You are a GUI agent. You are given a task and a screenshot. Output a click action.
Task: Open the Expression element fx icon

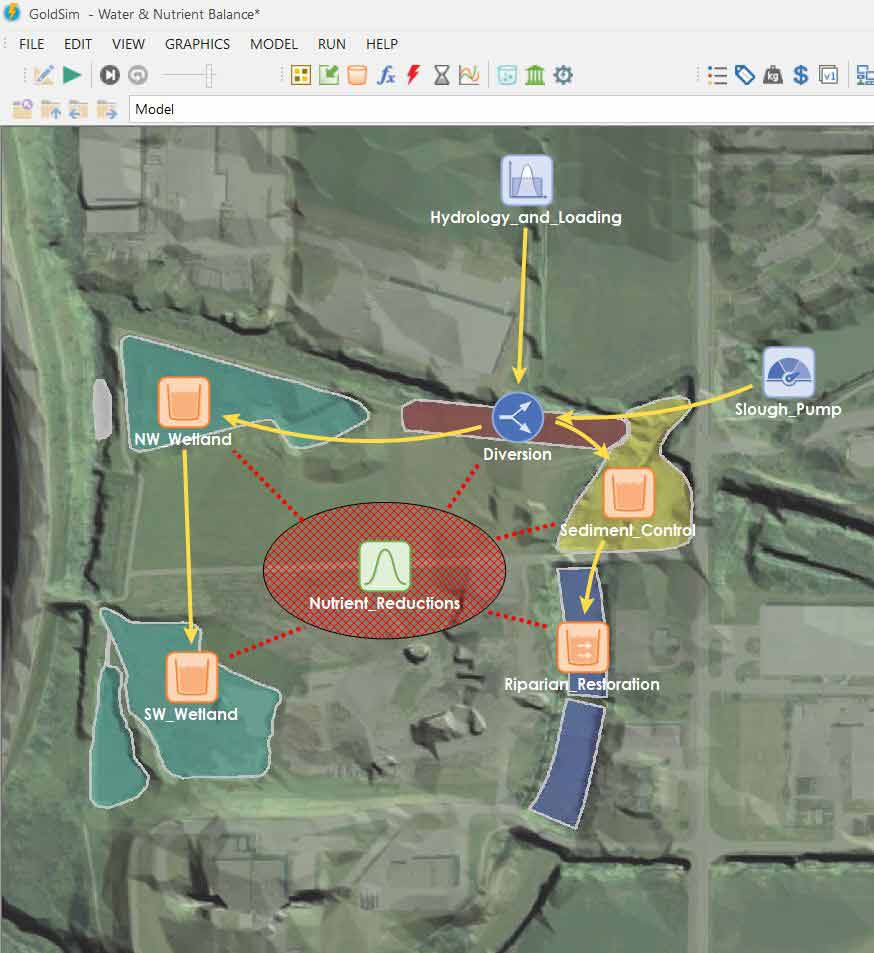[x=385, y=74]
